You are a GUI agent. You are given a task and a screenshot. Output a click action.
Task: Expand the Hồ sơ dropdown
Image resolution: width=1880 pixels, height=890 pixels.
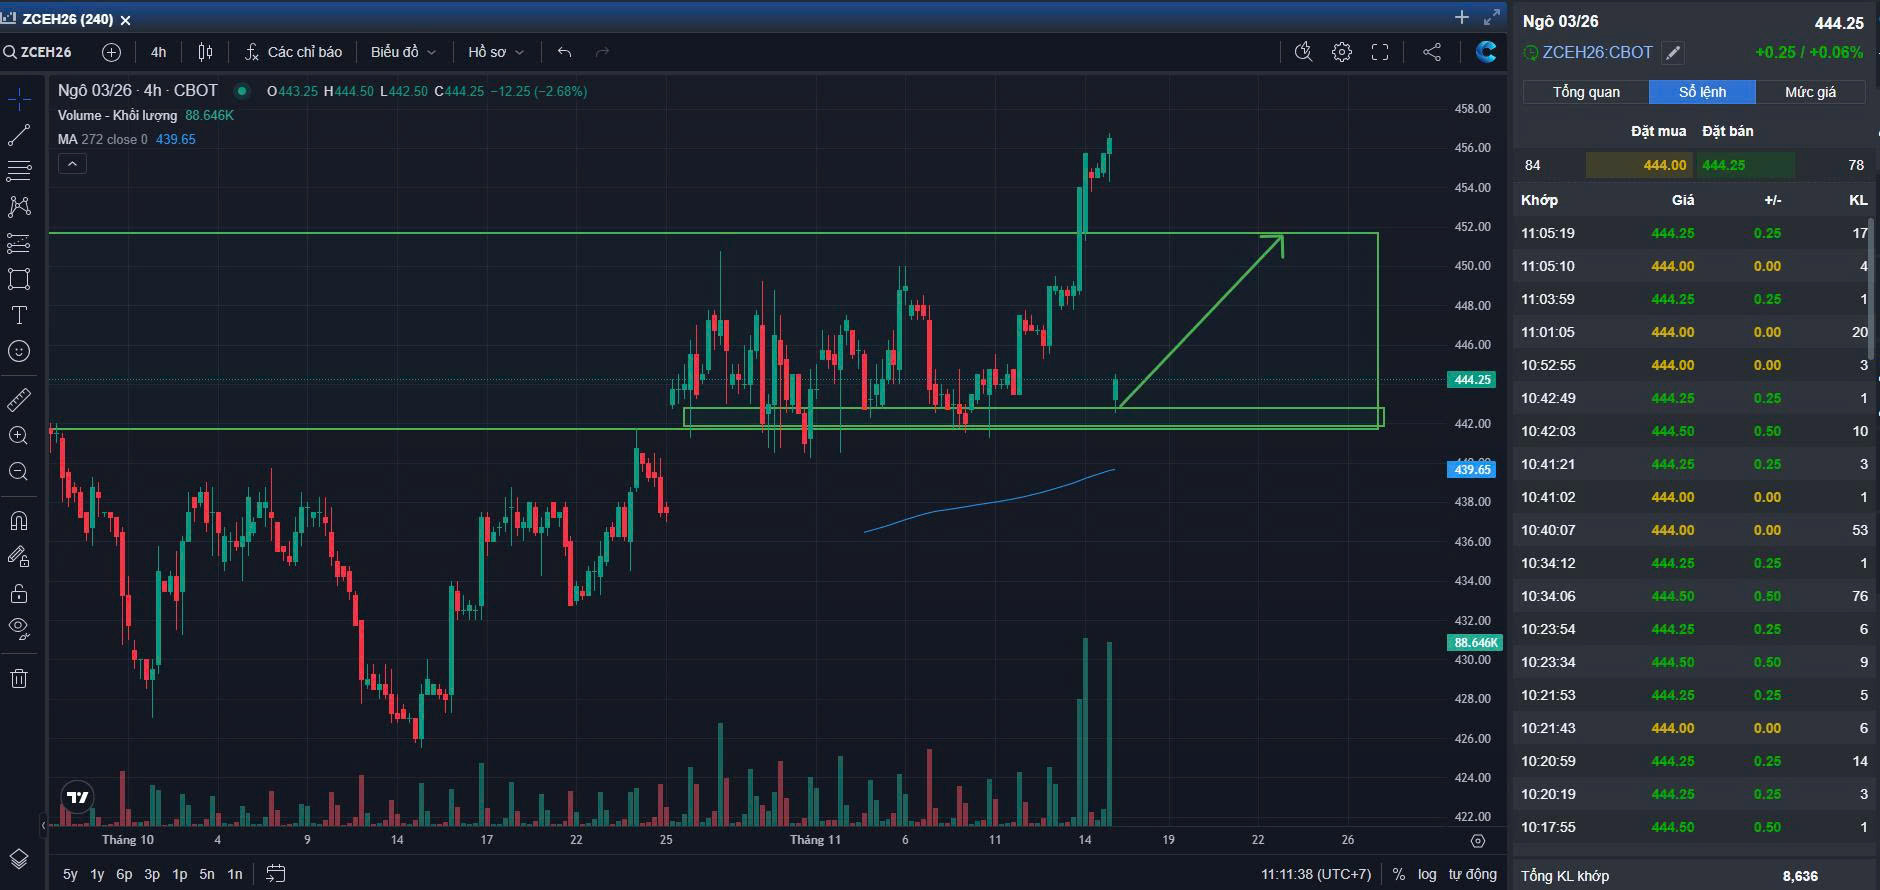[x=495, y=52]
